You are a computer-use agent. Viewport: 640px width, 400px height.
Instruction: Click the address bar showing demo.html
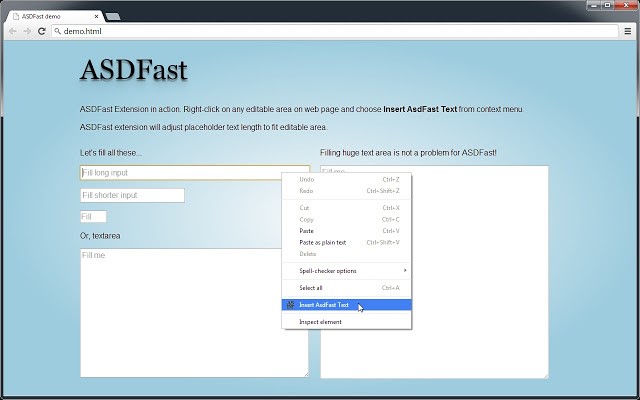click(335, 31)
